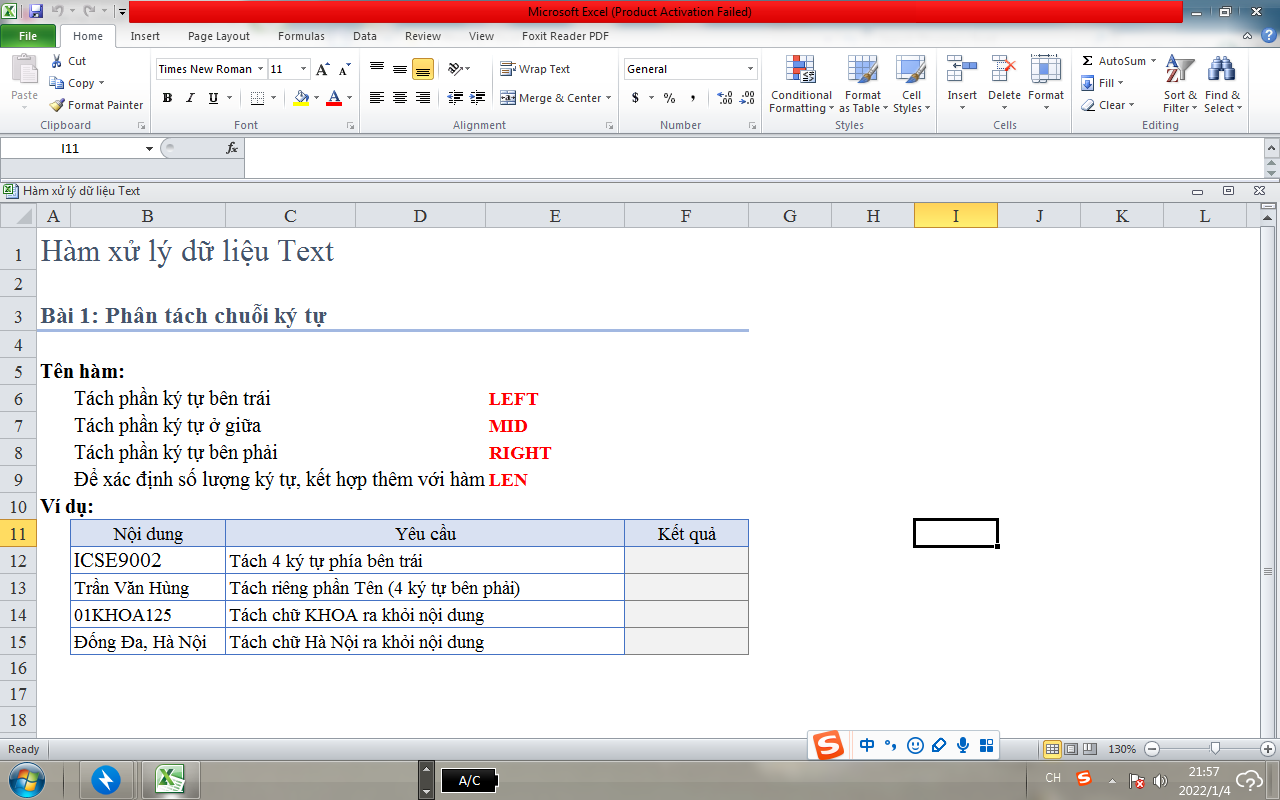This screenshot has height=800, width=1280.
Task: Switch to Page Layout view in status bar
Action: pyautogui.click(x=1071, y=749)
